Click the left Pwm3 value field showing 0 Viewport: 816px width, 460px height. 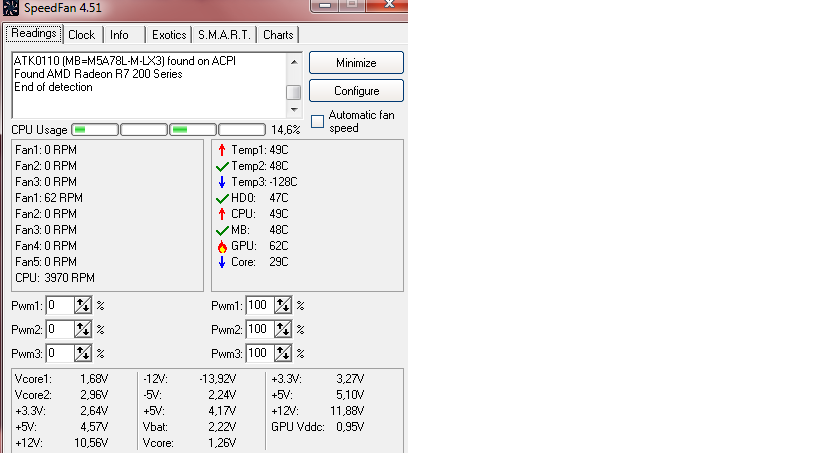pyautogui.click(x=60, y=353)
